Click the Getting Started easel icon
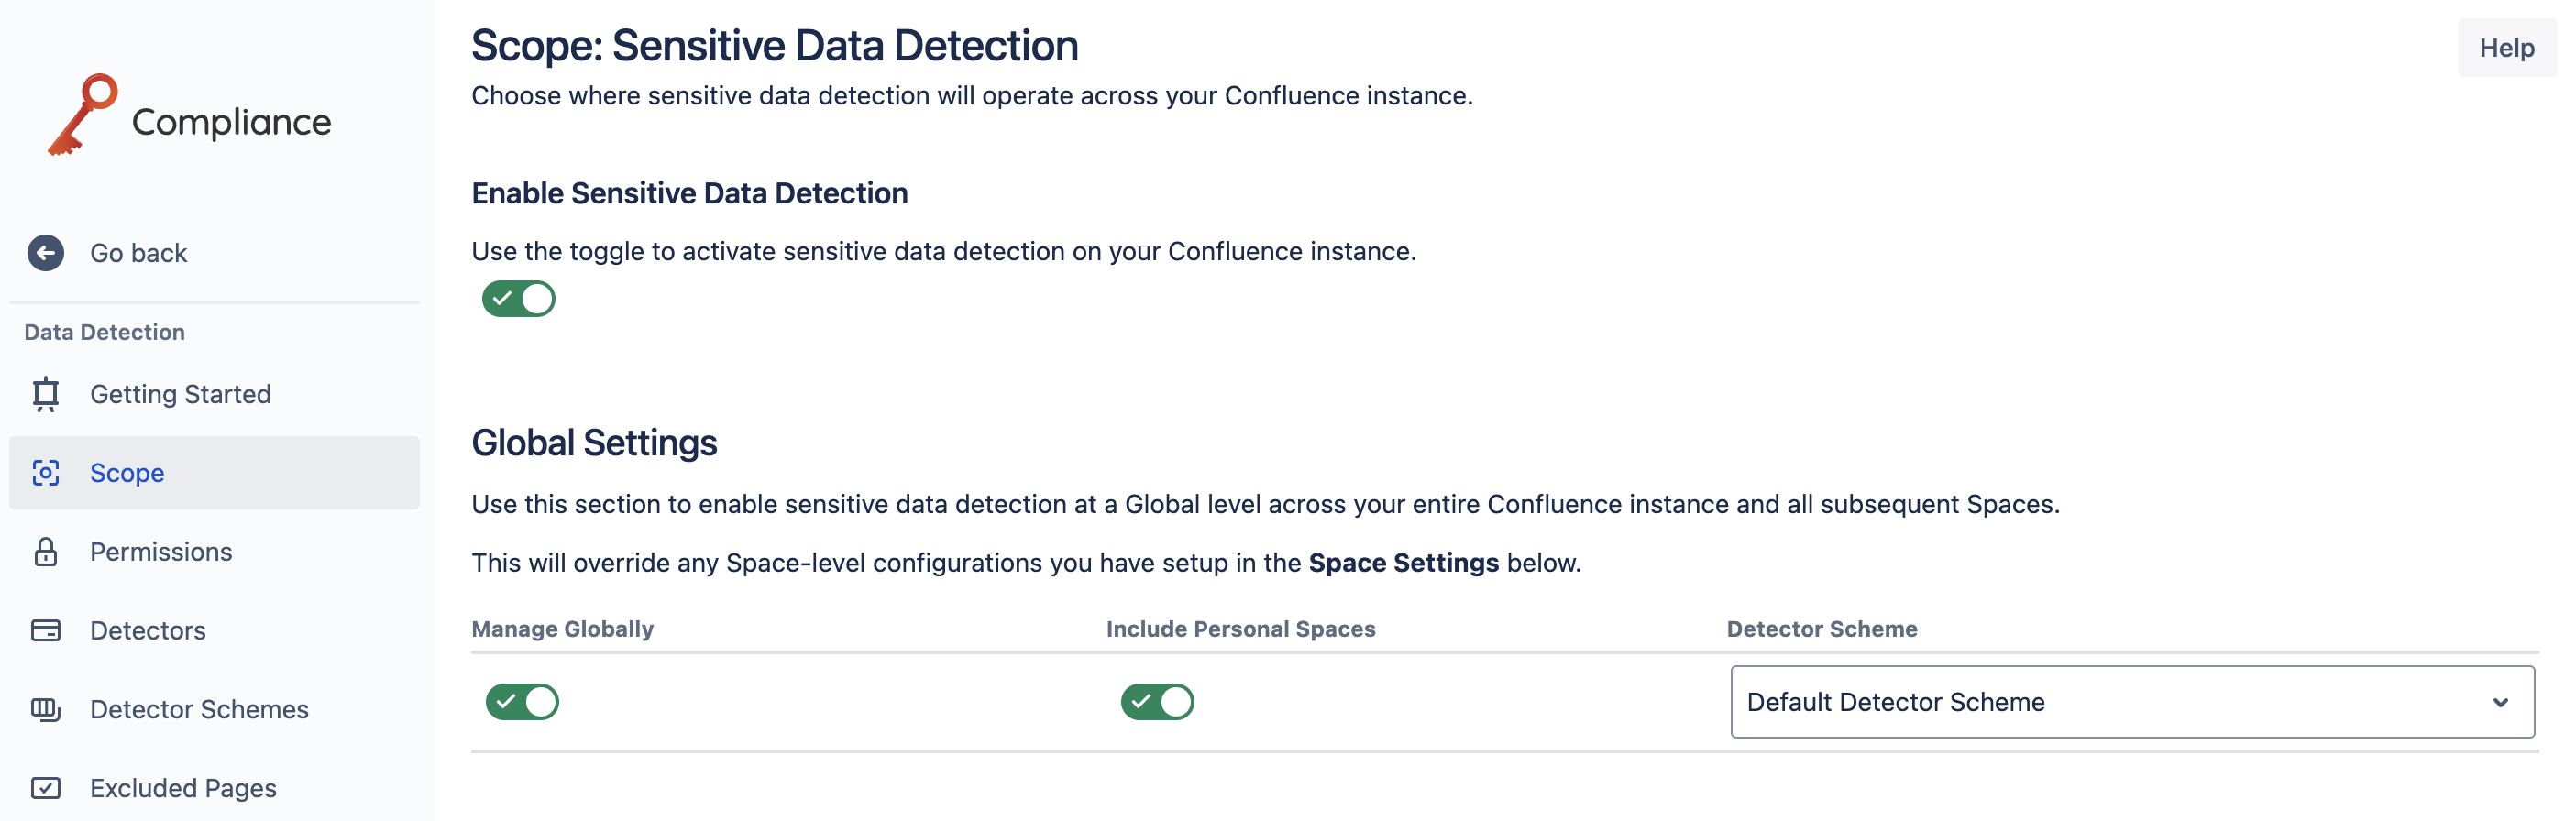This screenshot has height=821, width=2576. click(46, 394)
